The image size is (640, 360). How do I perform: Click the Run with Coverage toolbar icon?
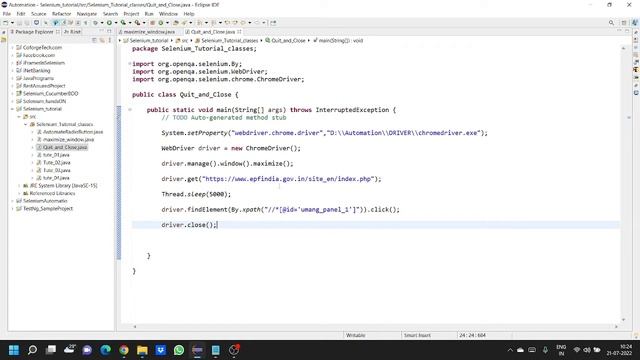pos(123,23)
